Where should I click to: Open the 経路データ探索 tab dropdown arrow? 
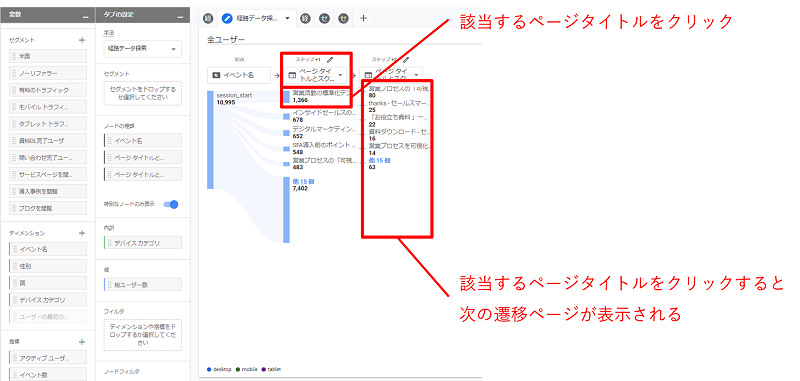[x=287, y=18]
